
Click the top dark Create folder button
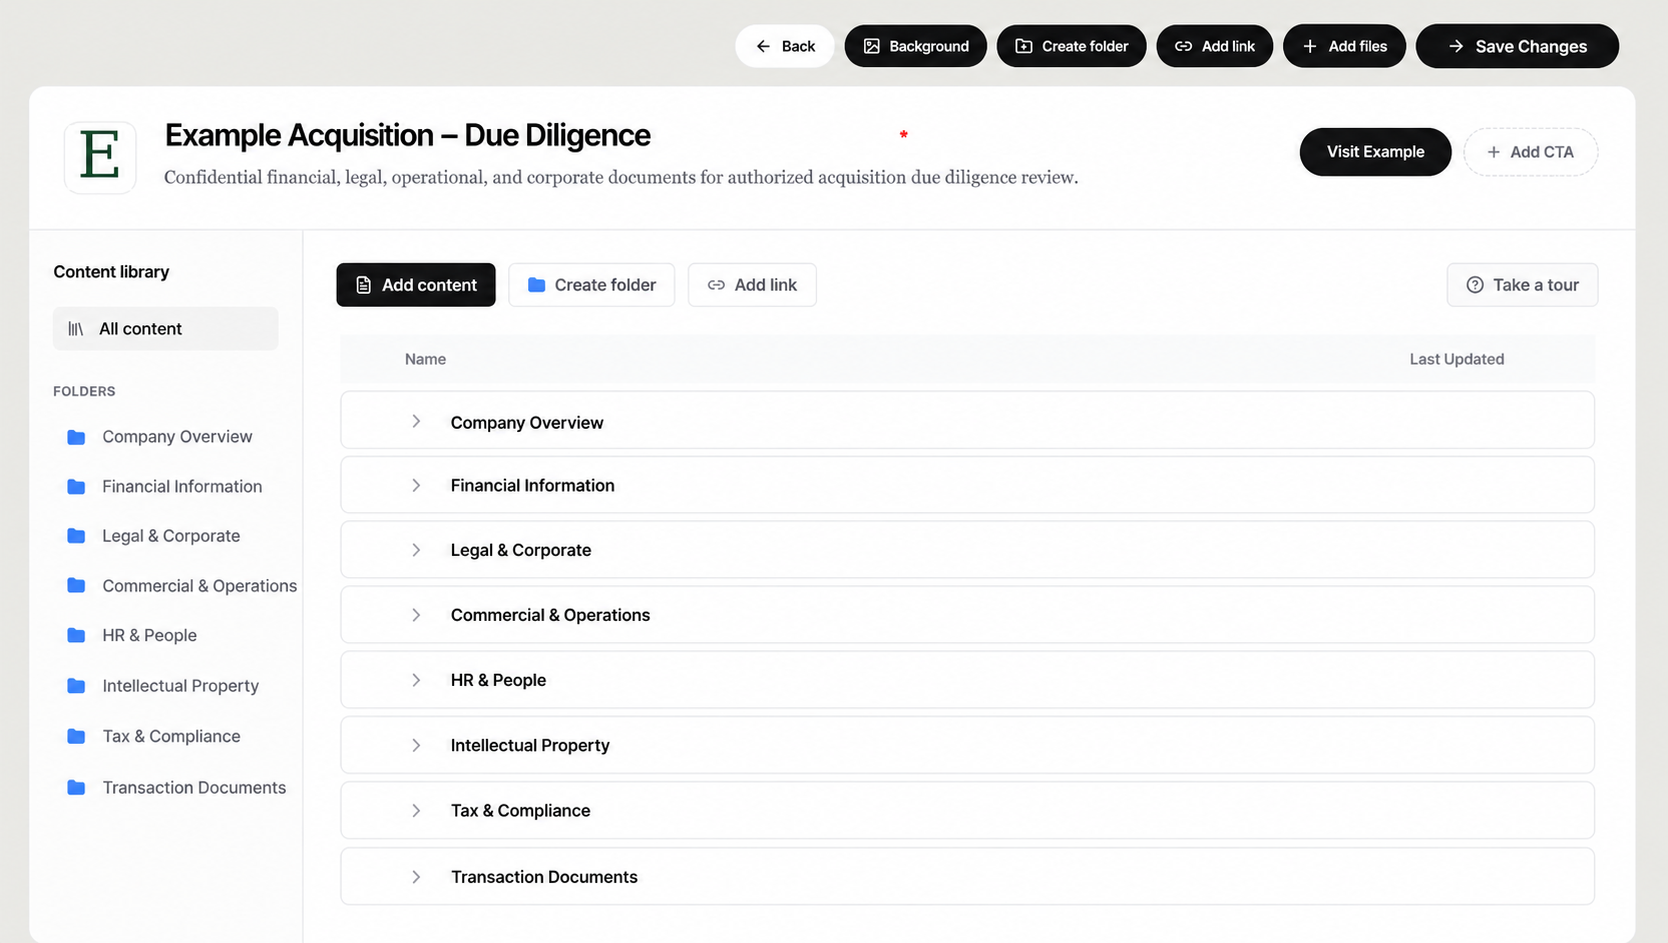click(x=1072, y=46)
